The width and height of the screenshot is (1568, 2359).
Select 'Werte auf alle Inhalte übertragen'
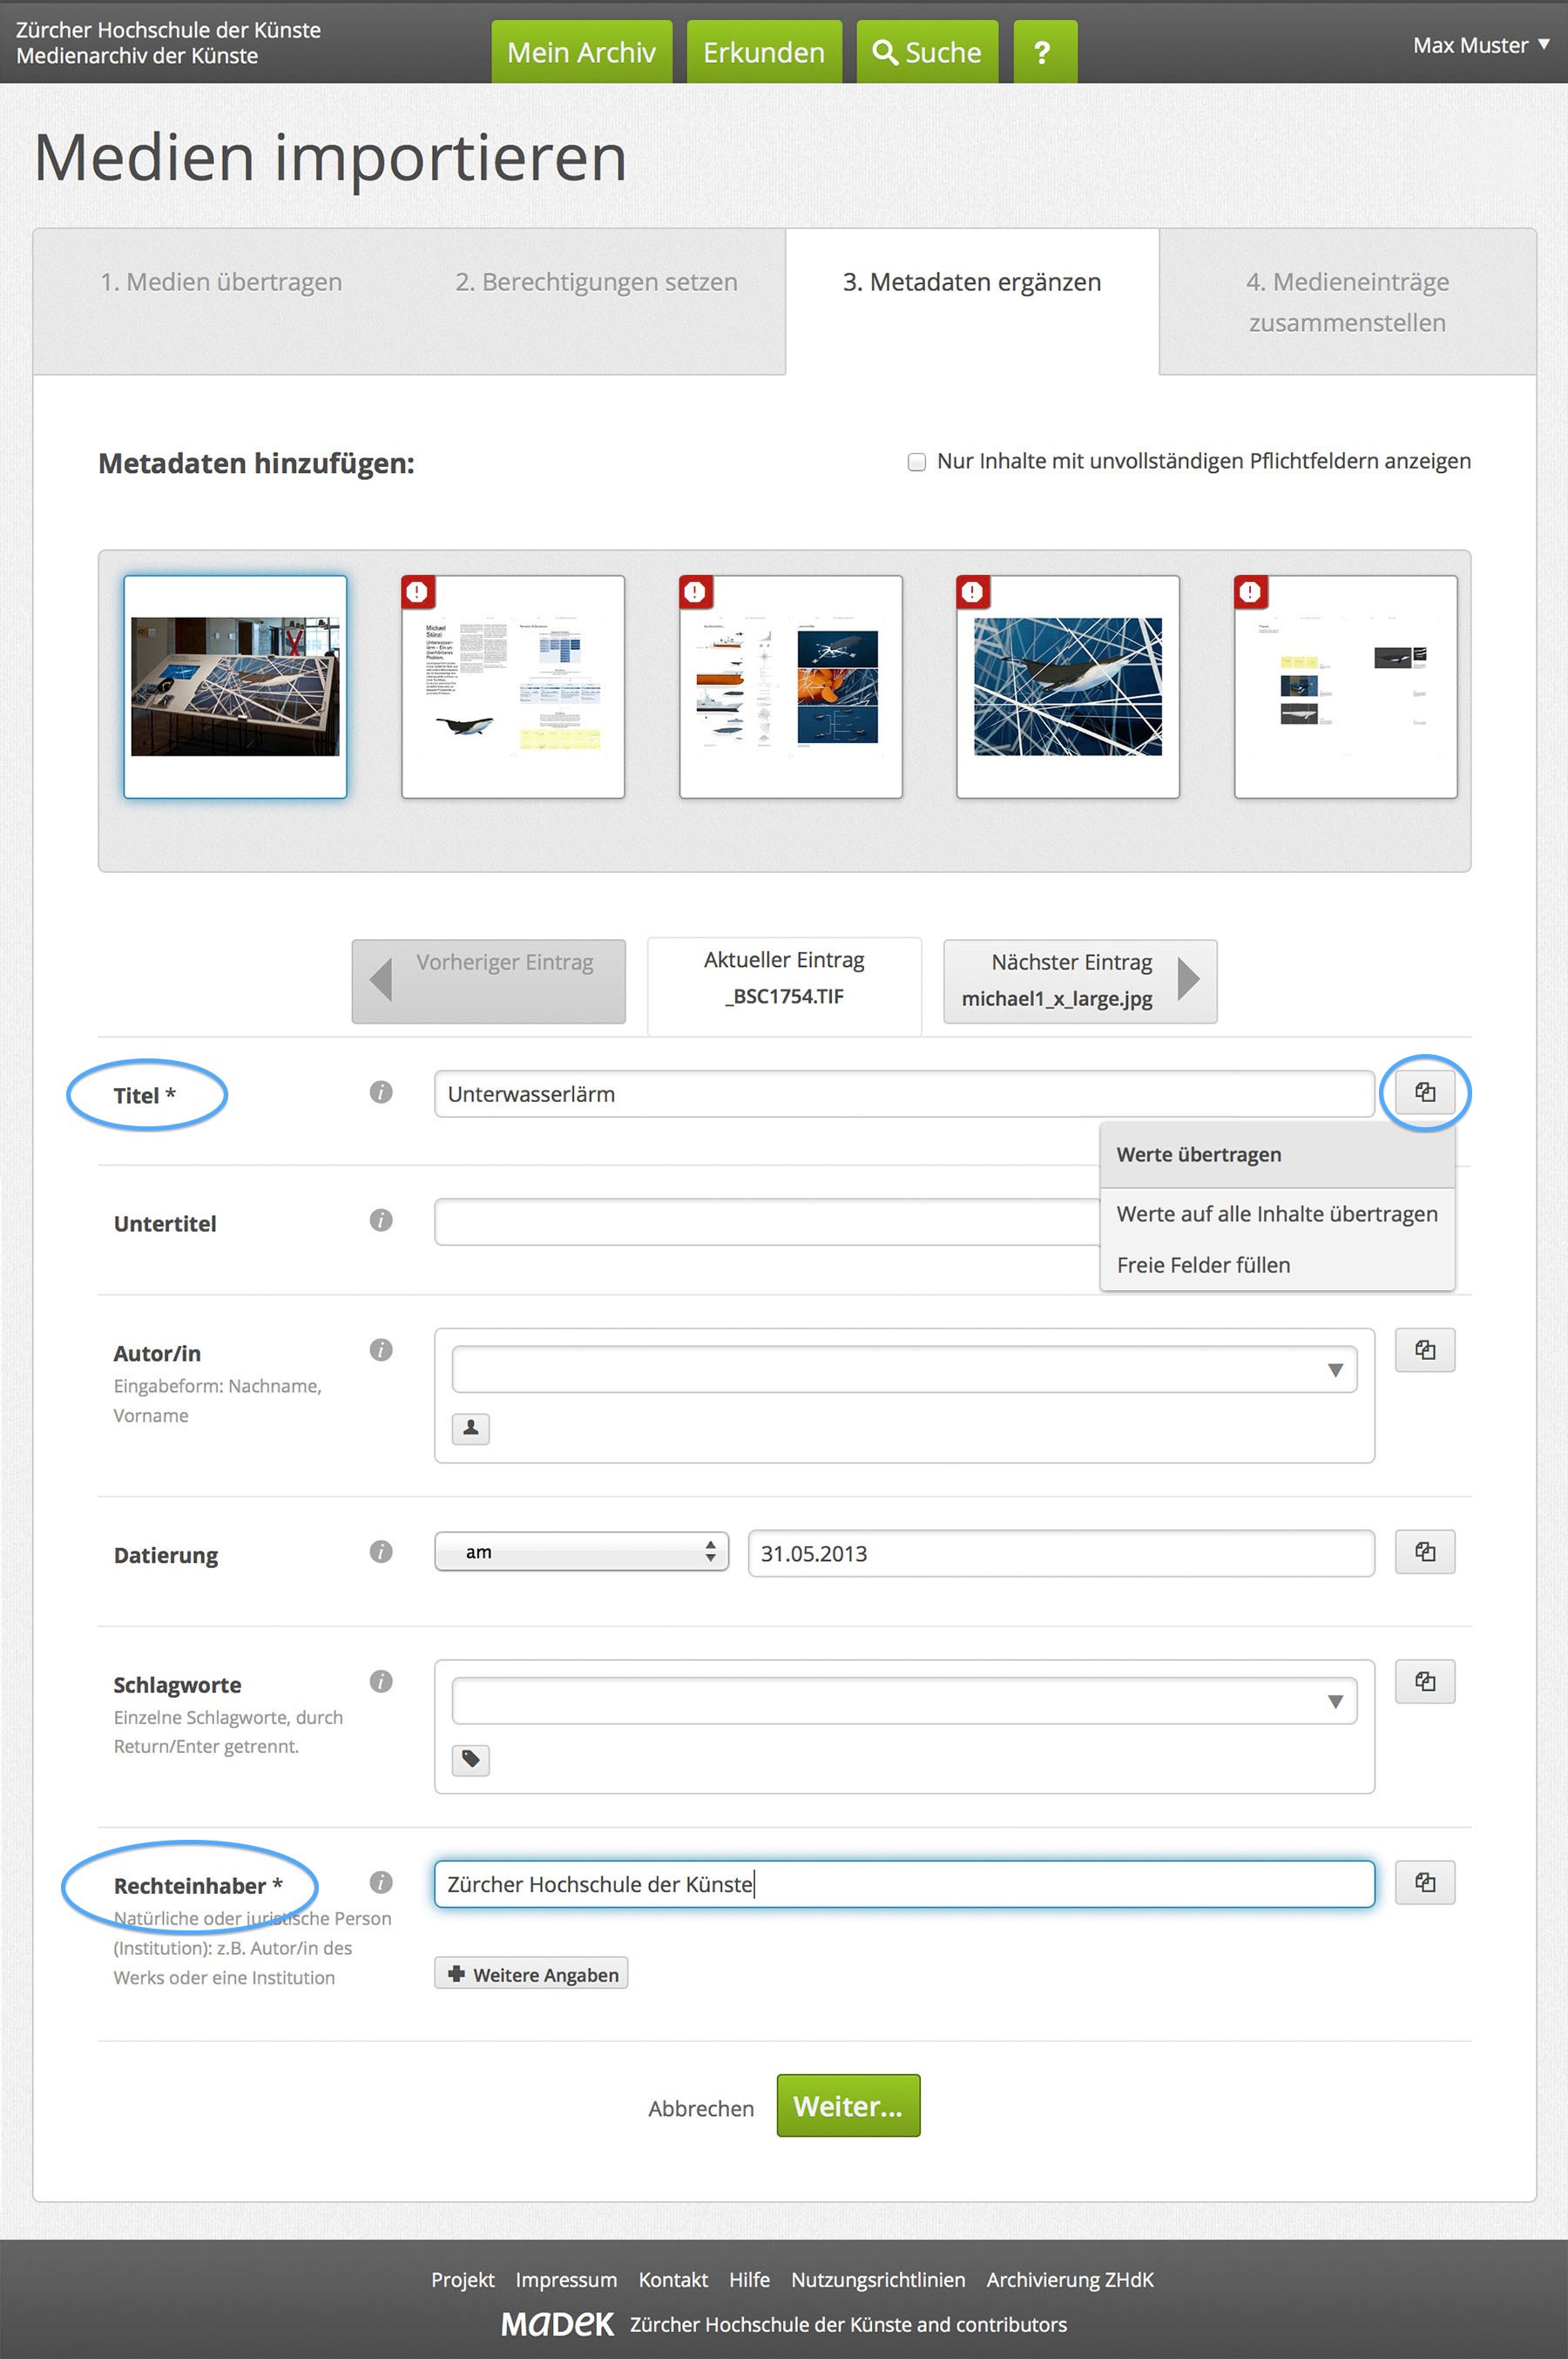coord(1276,1214)
